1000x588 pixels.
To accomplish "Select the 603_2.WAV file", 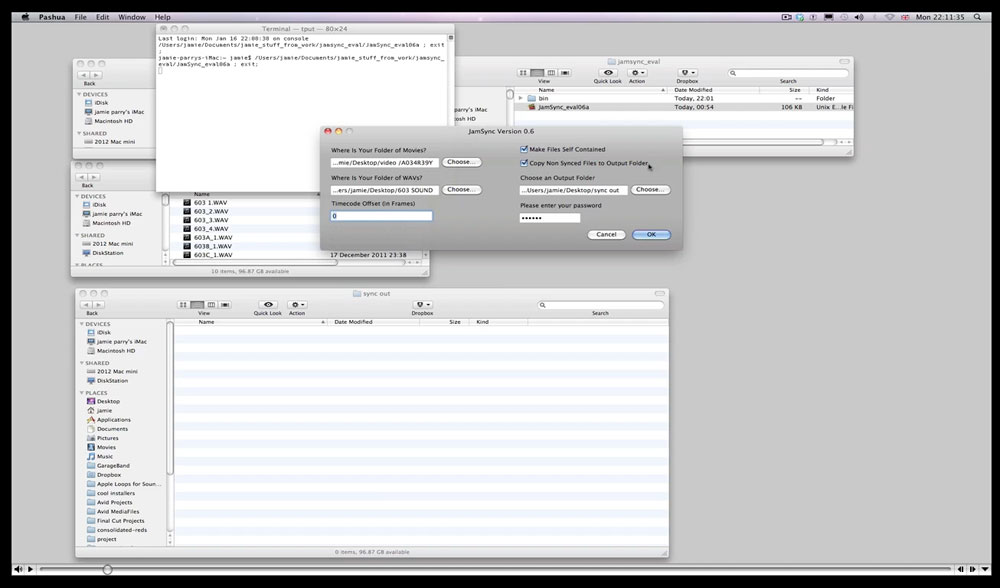I will pyautogui.click(x=211, y=211).
